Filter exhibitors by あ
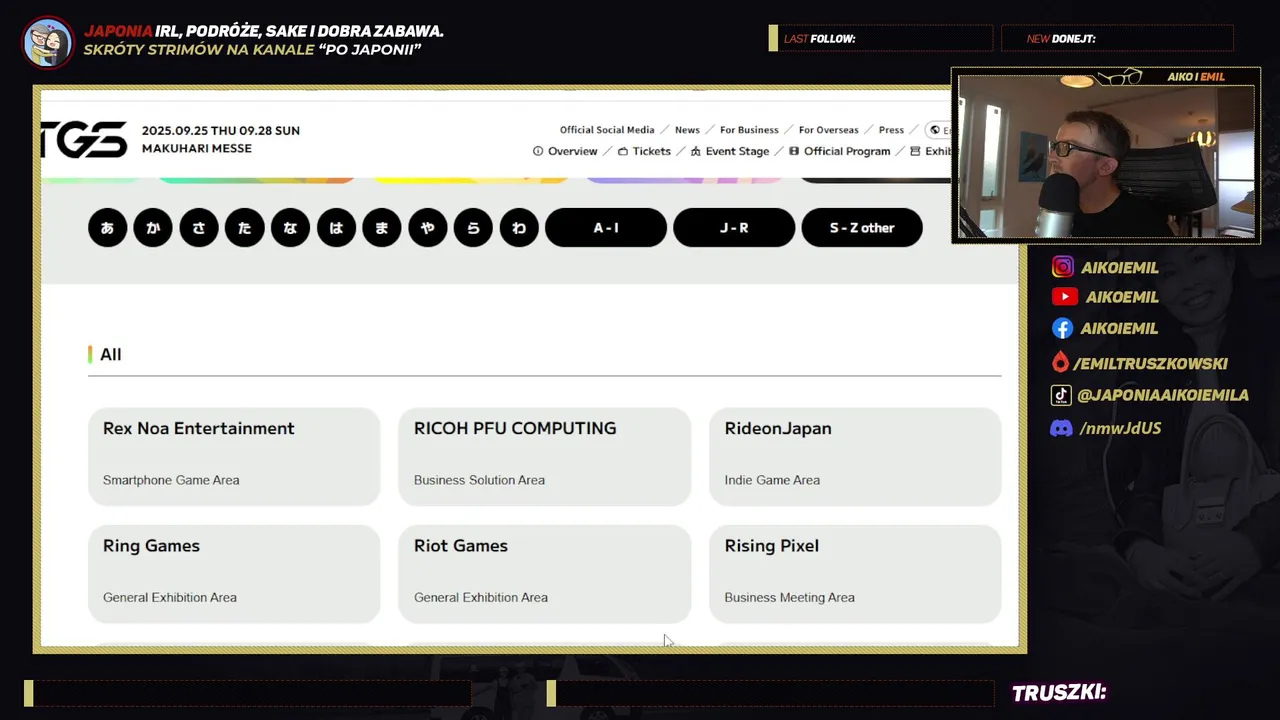Screen dimensions: 1280x720 pyautogui.click(x=107, y=228)
